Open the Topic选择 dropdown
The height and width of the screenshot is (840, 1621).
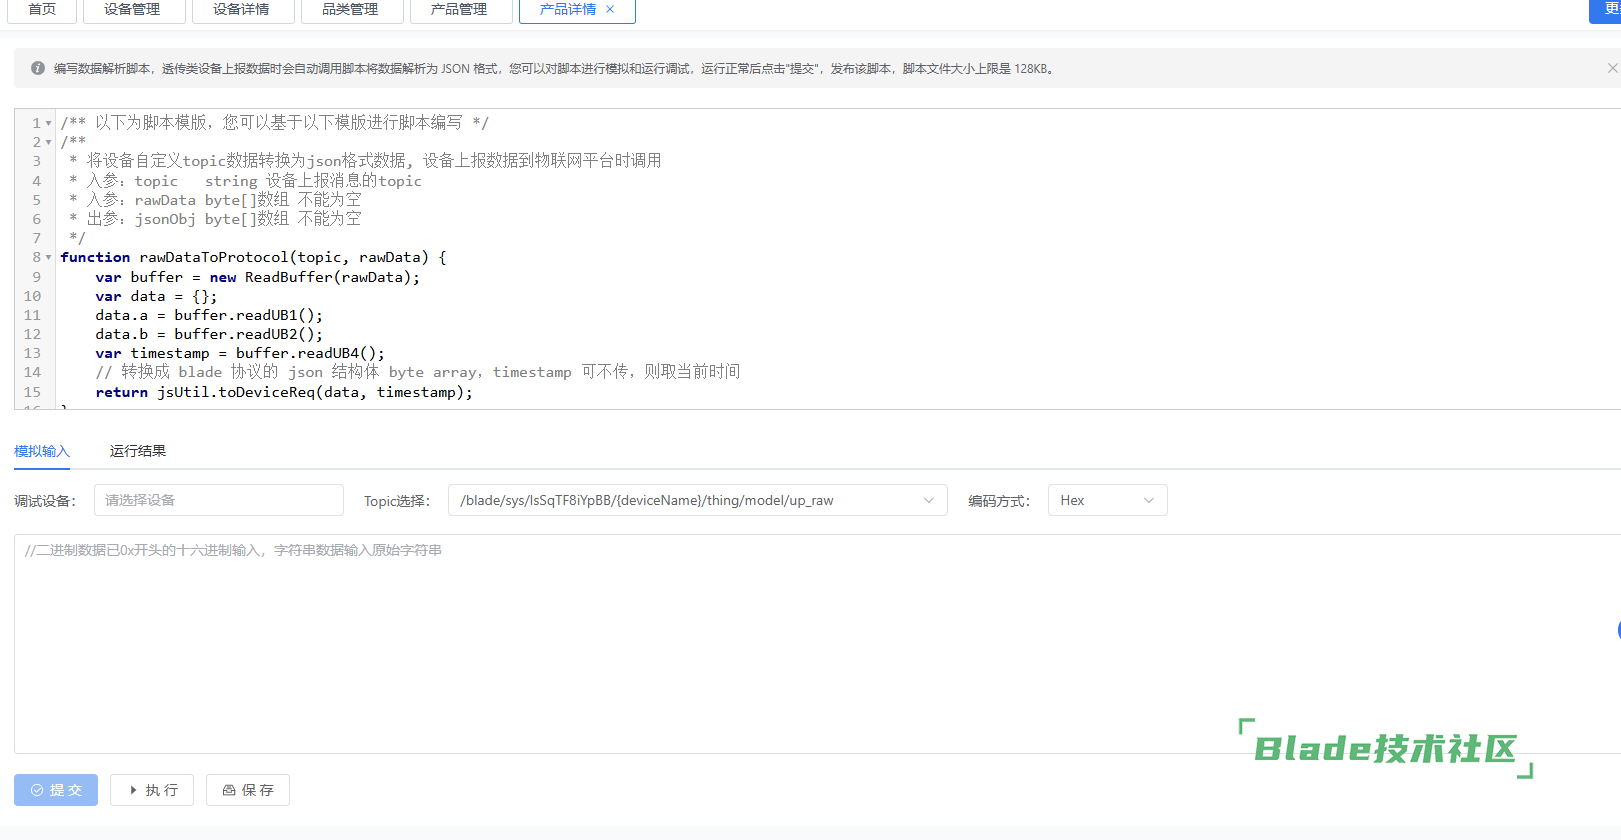point(697,500)
